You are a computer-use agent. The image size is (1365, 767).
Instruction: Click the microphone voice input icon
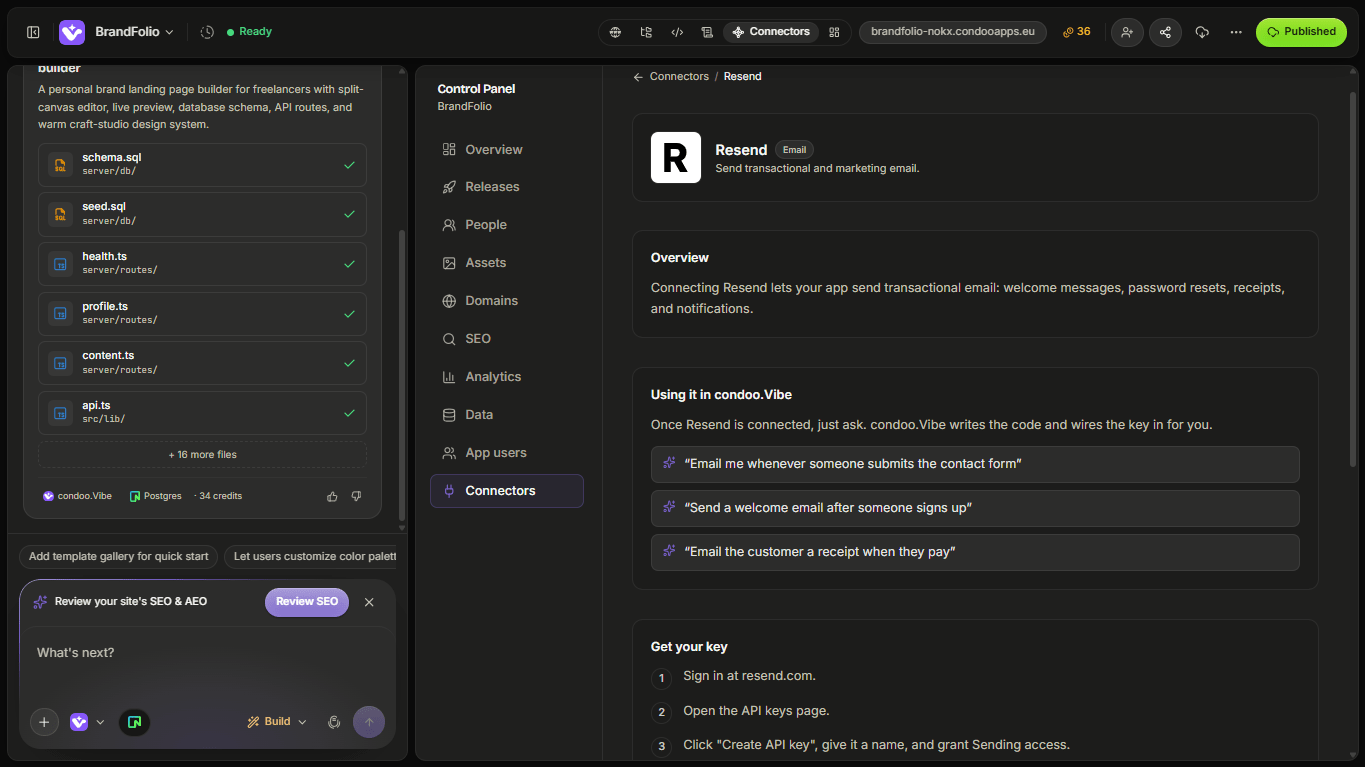pos(334,722)
